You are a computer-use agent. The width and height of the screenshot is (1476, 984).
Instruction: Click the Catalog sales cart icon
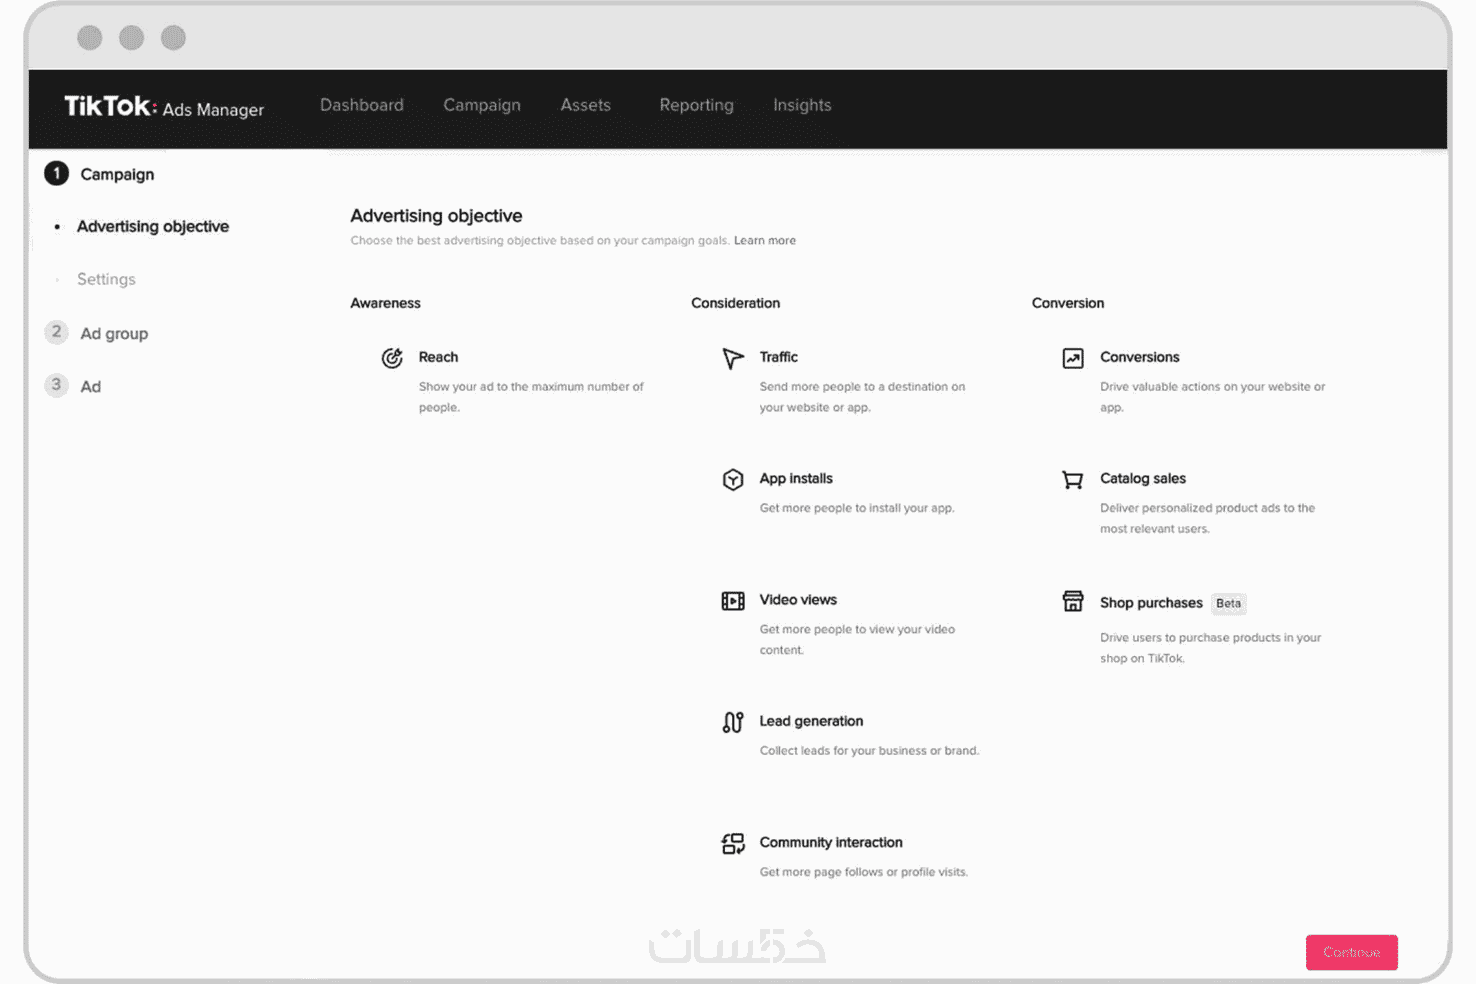click(x=1073, y=480)
